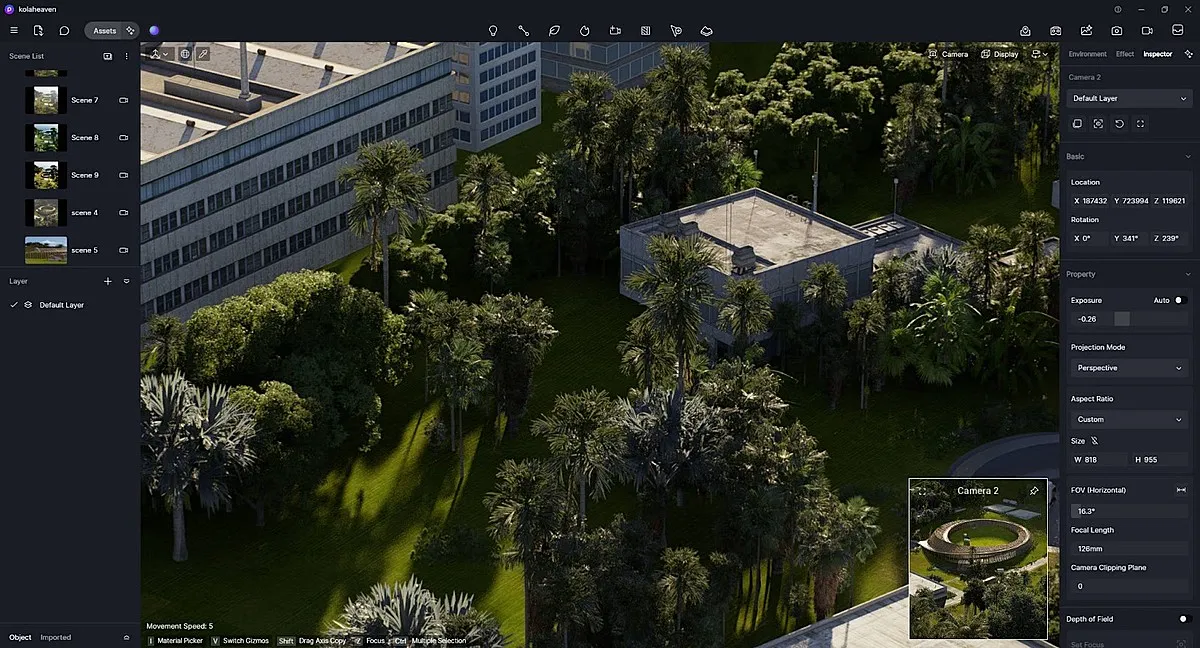Toggle camera icon for Scene 9
This screenshot has width=1200, height=648.
click(x=124, y=175)
